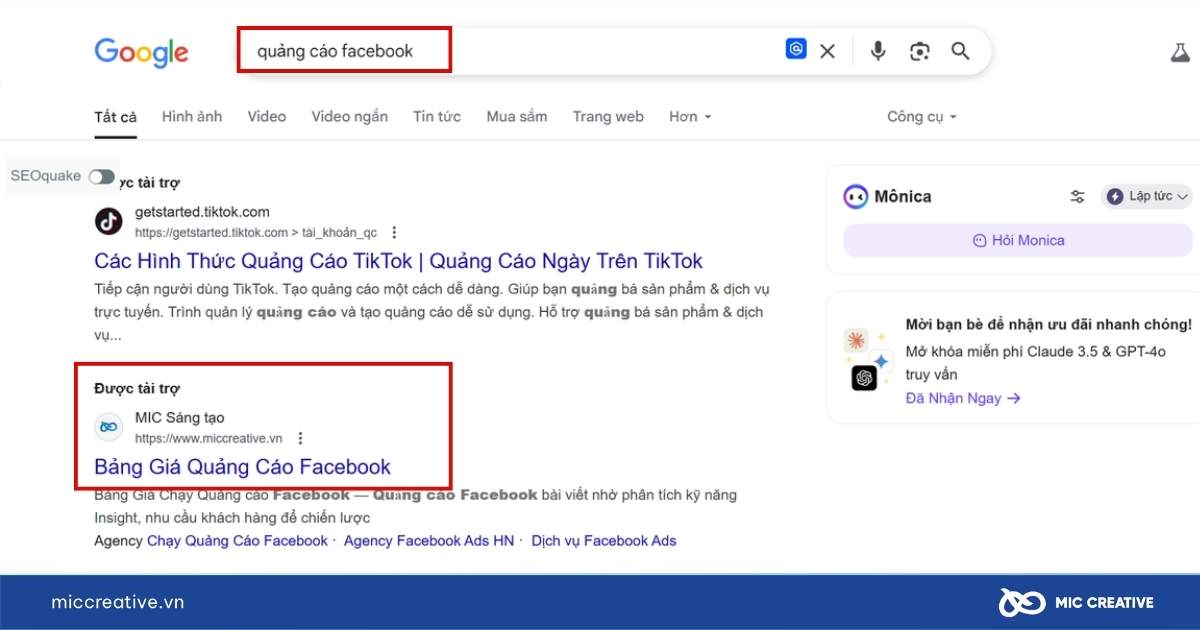Open the "Tin tức" tab
The image size is (1200, 630).
[437, 117]
